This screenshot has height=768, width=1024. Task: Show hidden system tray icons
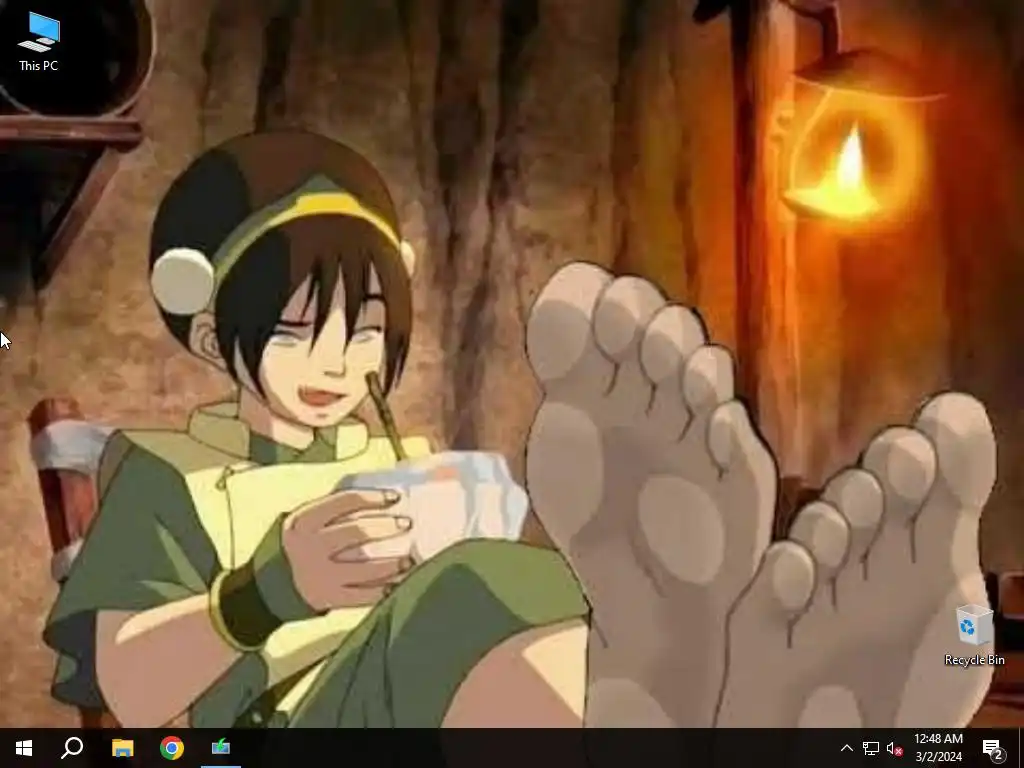846,748
